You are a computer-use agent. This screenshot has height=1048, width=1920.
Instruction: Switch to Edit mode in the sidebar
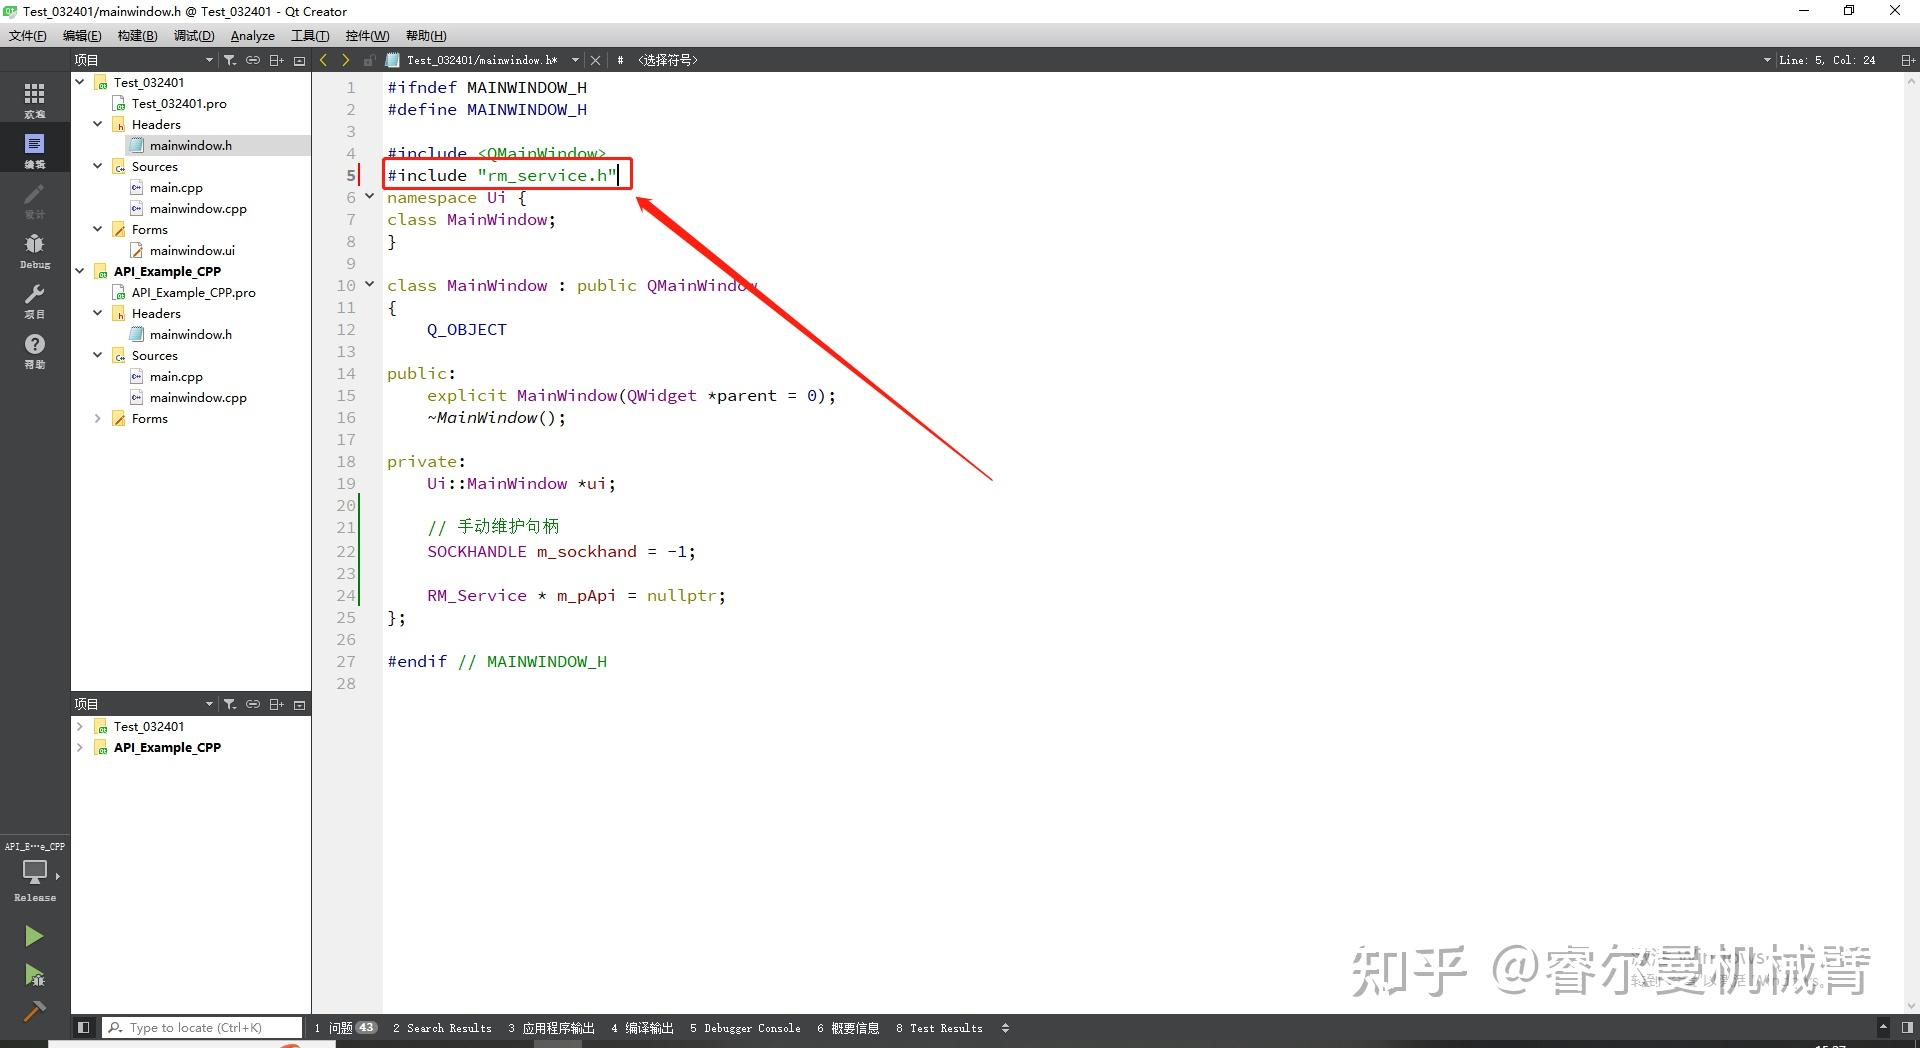tap(35, 148)
